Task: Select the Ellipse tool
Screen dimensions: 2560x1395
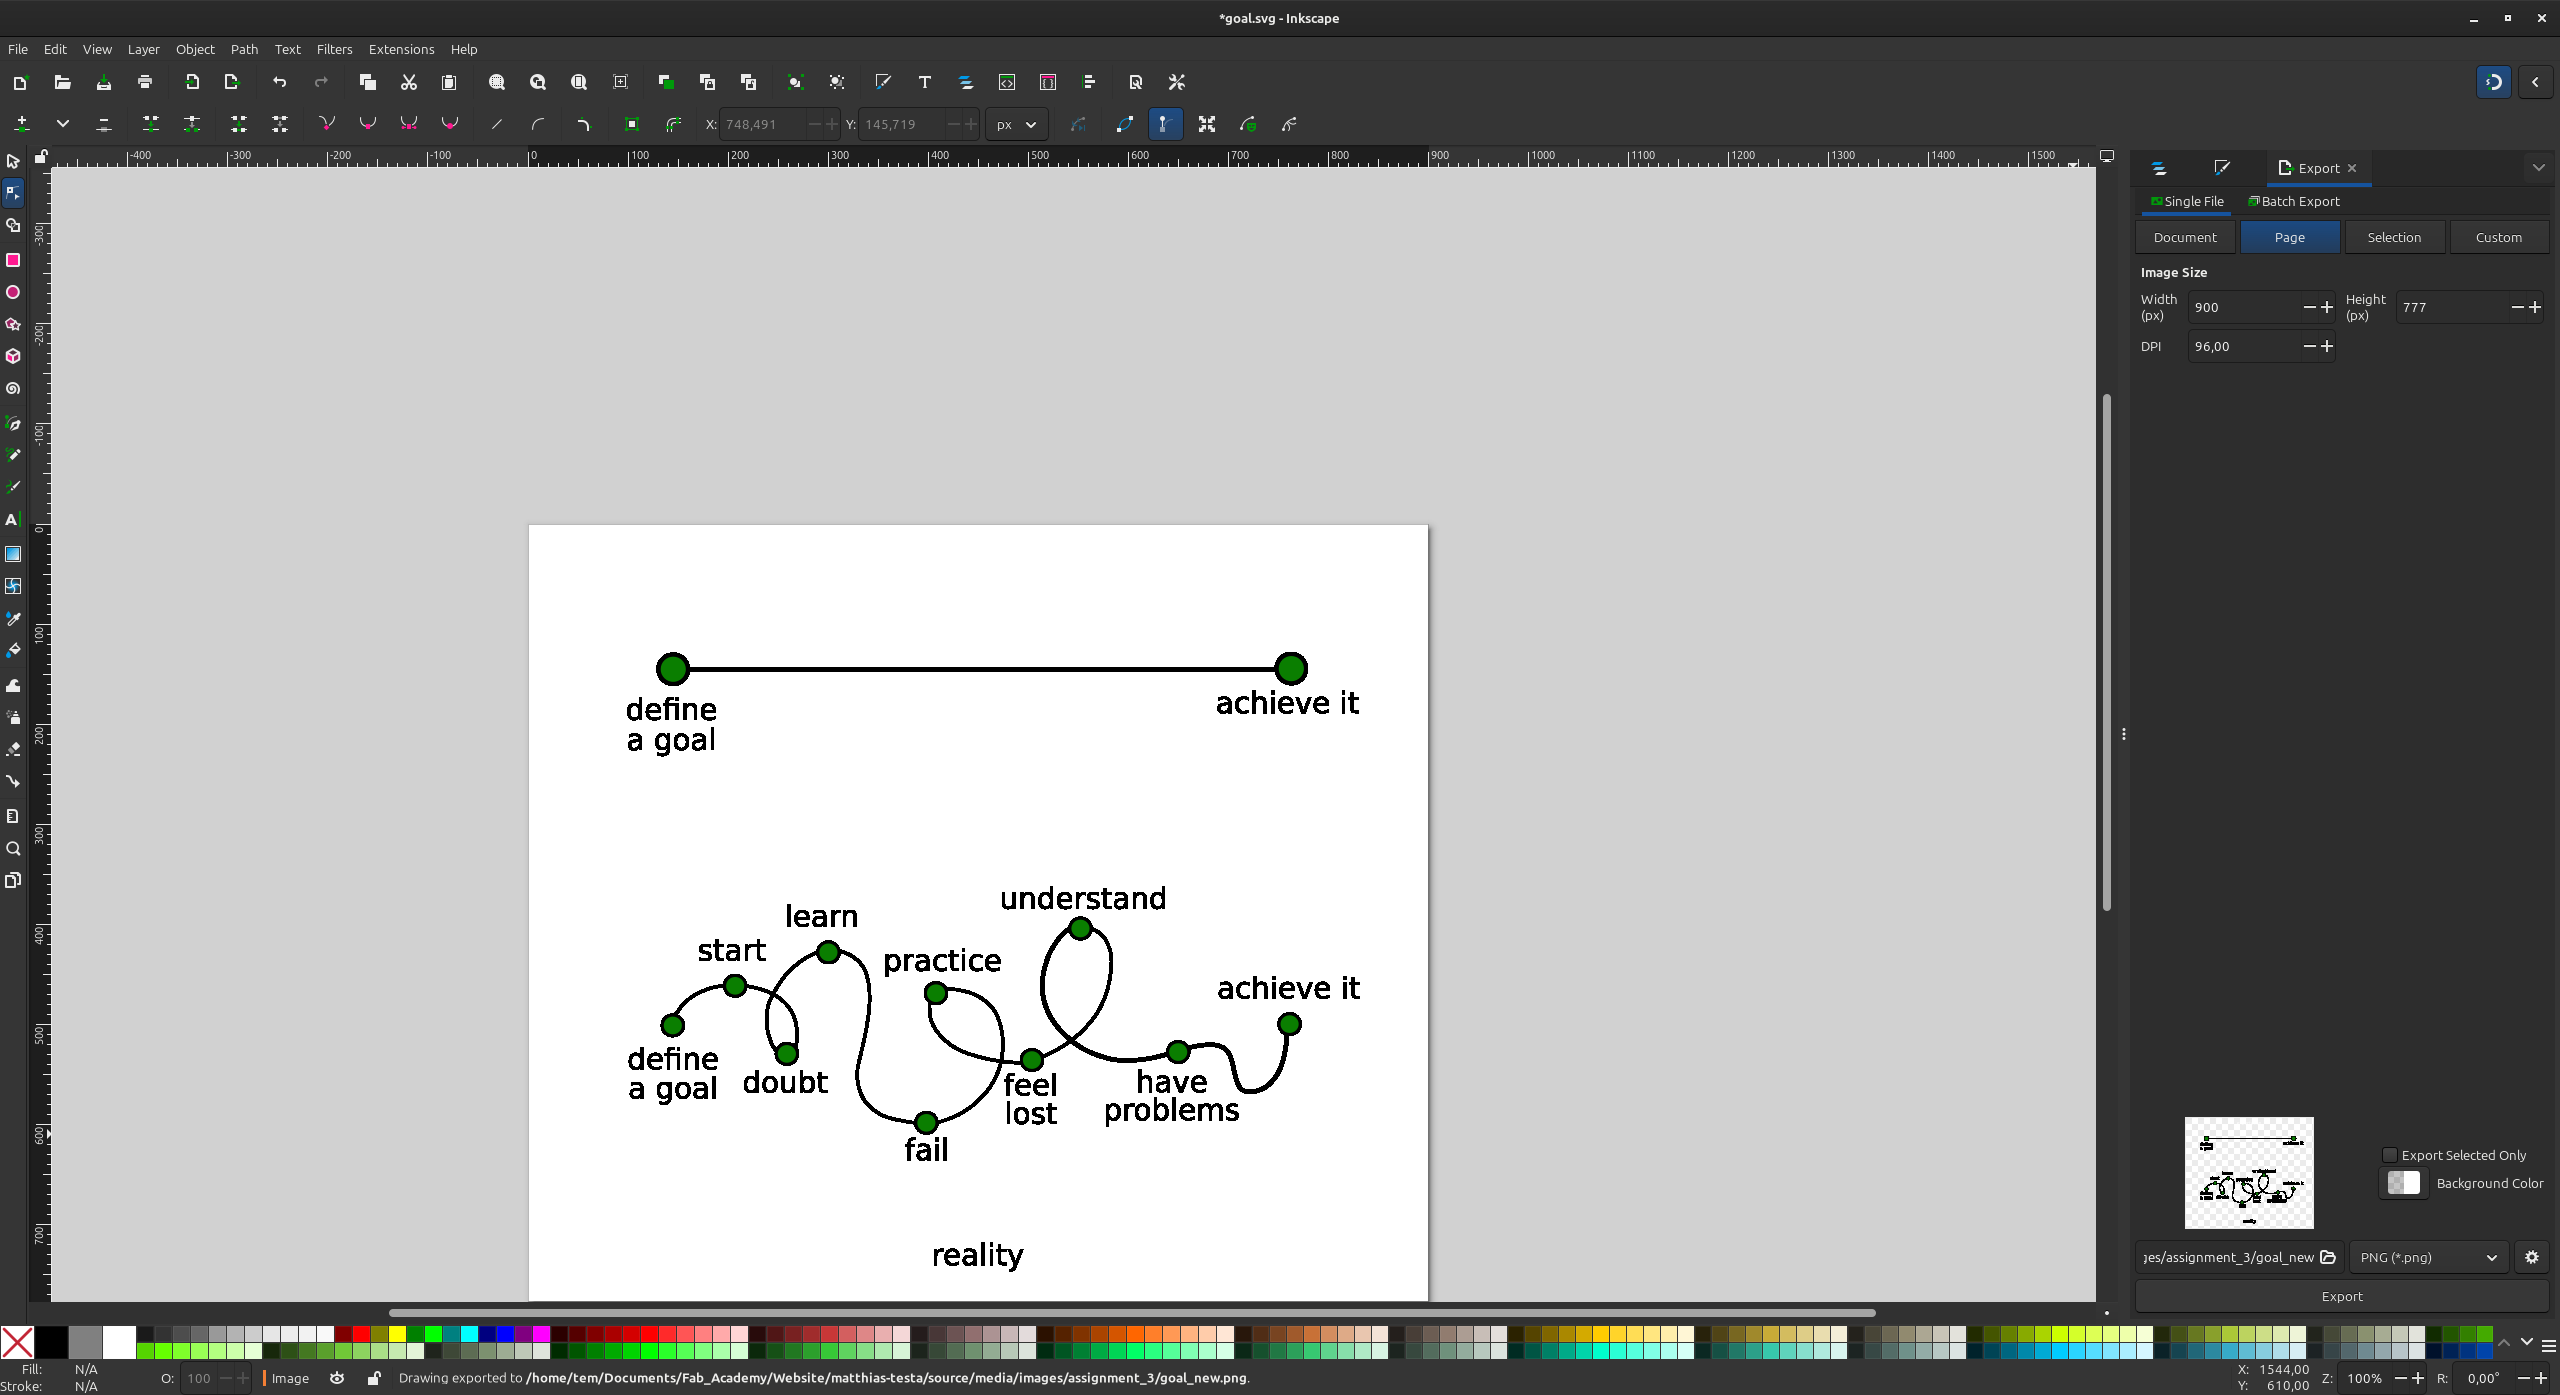Action: (x=13, y=293)
